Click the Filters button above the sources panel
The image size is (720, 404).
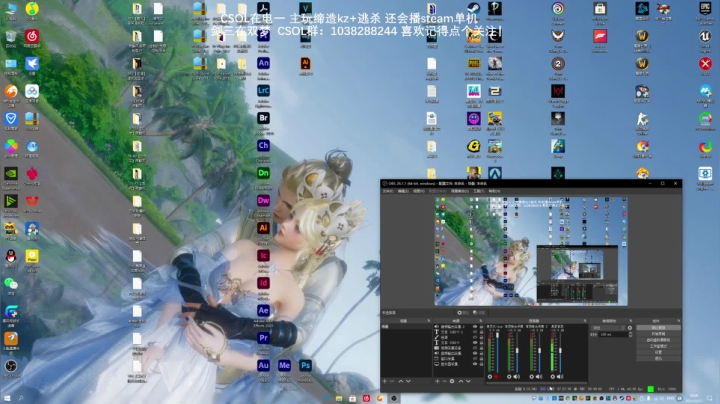pyautogui.click(x=479, y=313)
